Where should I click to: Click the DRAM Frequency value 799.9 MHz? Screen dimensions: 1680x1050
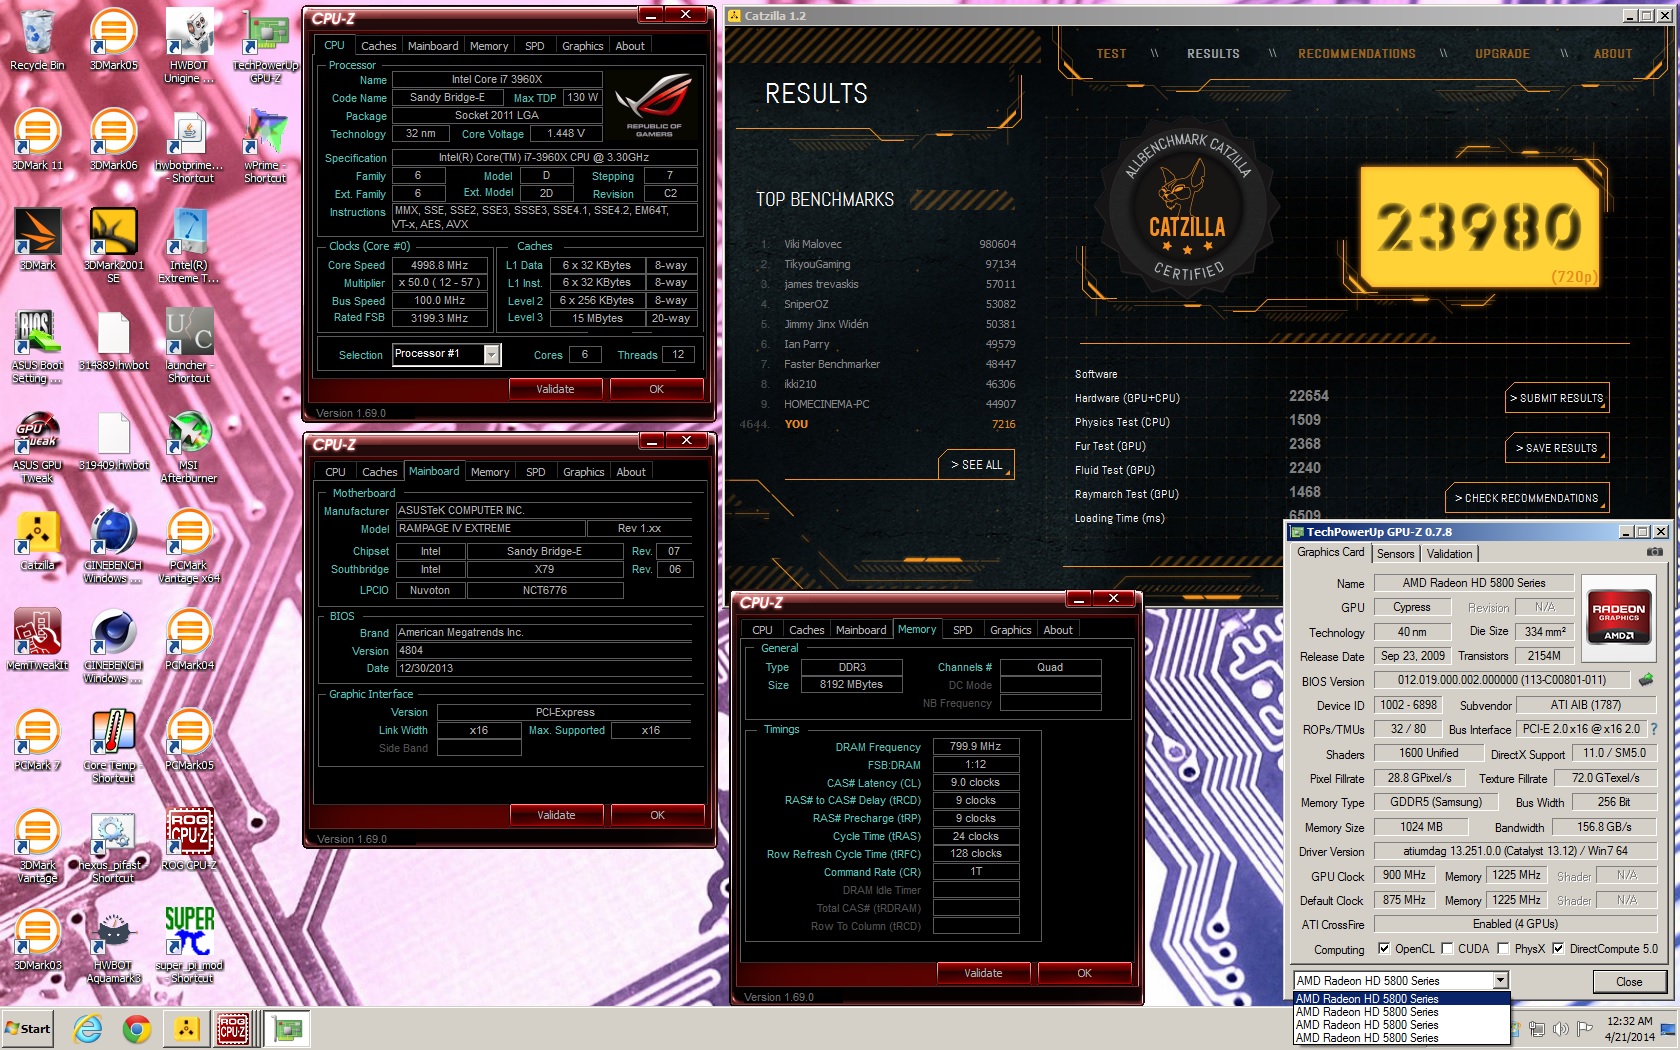coord(975,746)
